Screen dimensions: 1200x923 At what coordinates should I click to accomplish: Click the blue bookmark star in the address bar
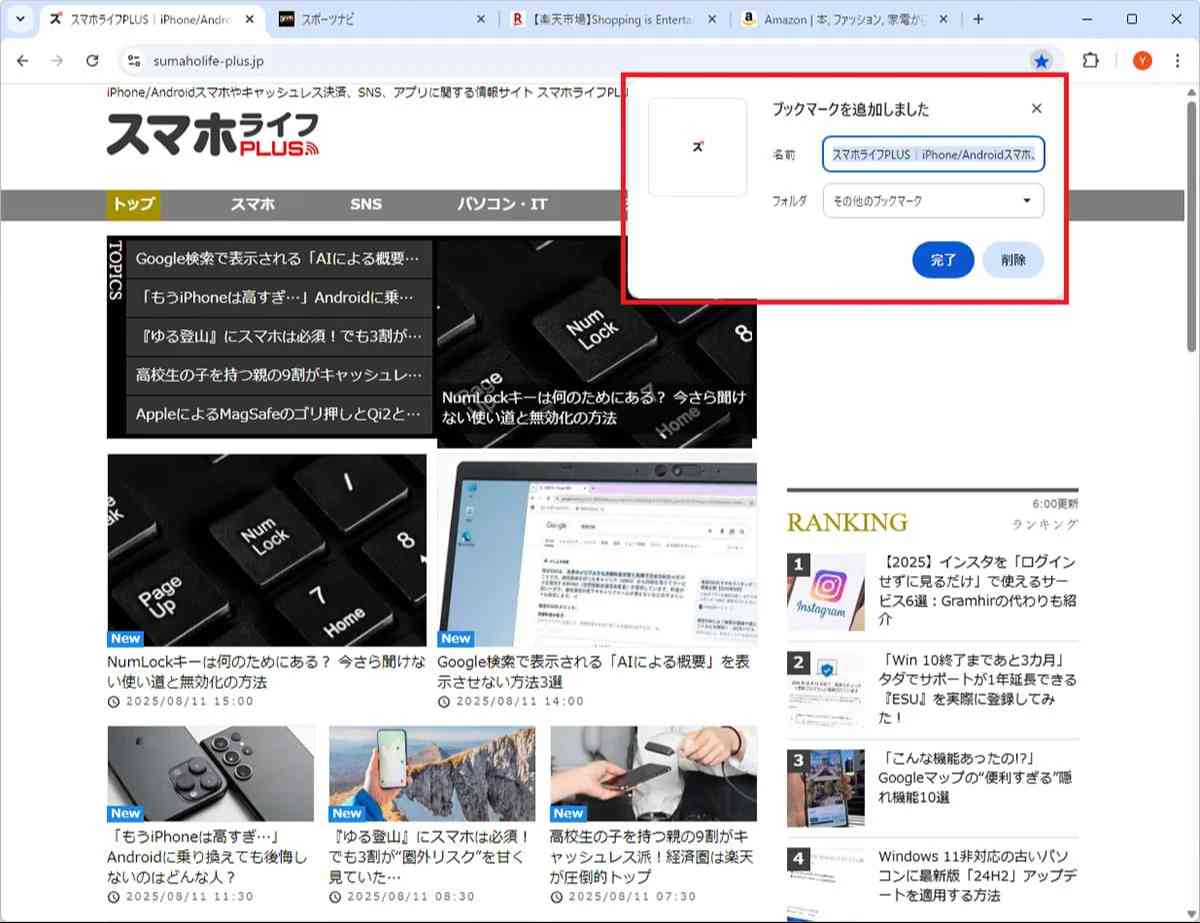click(1042, 61)
